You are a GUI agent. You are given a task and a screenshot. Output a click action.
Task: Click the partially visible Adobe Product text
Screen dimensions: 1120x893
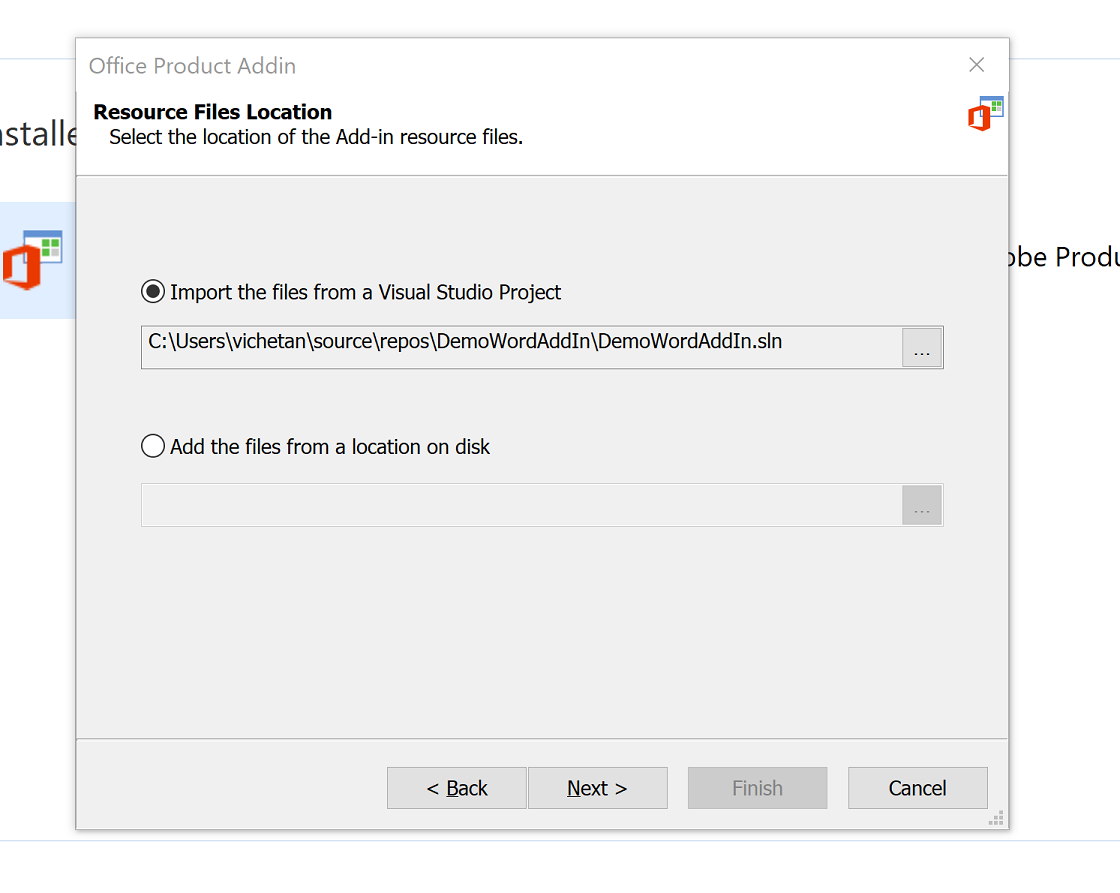click(1064, 257)
